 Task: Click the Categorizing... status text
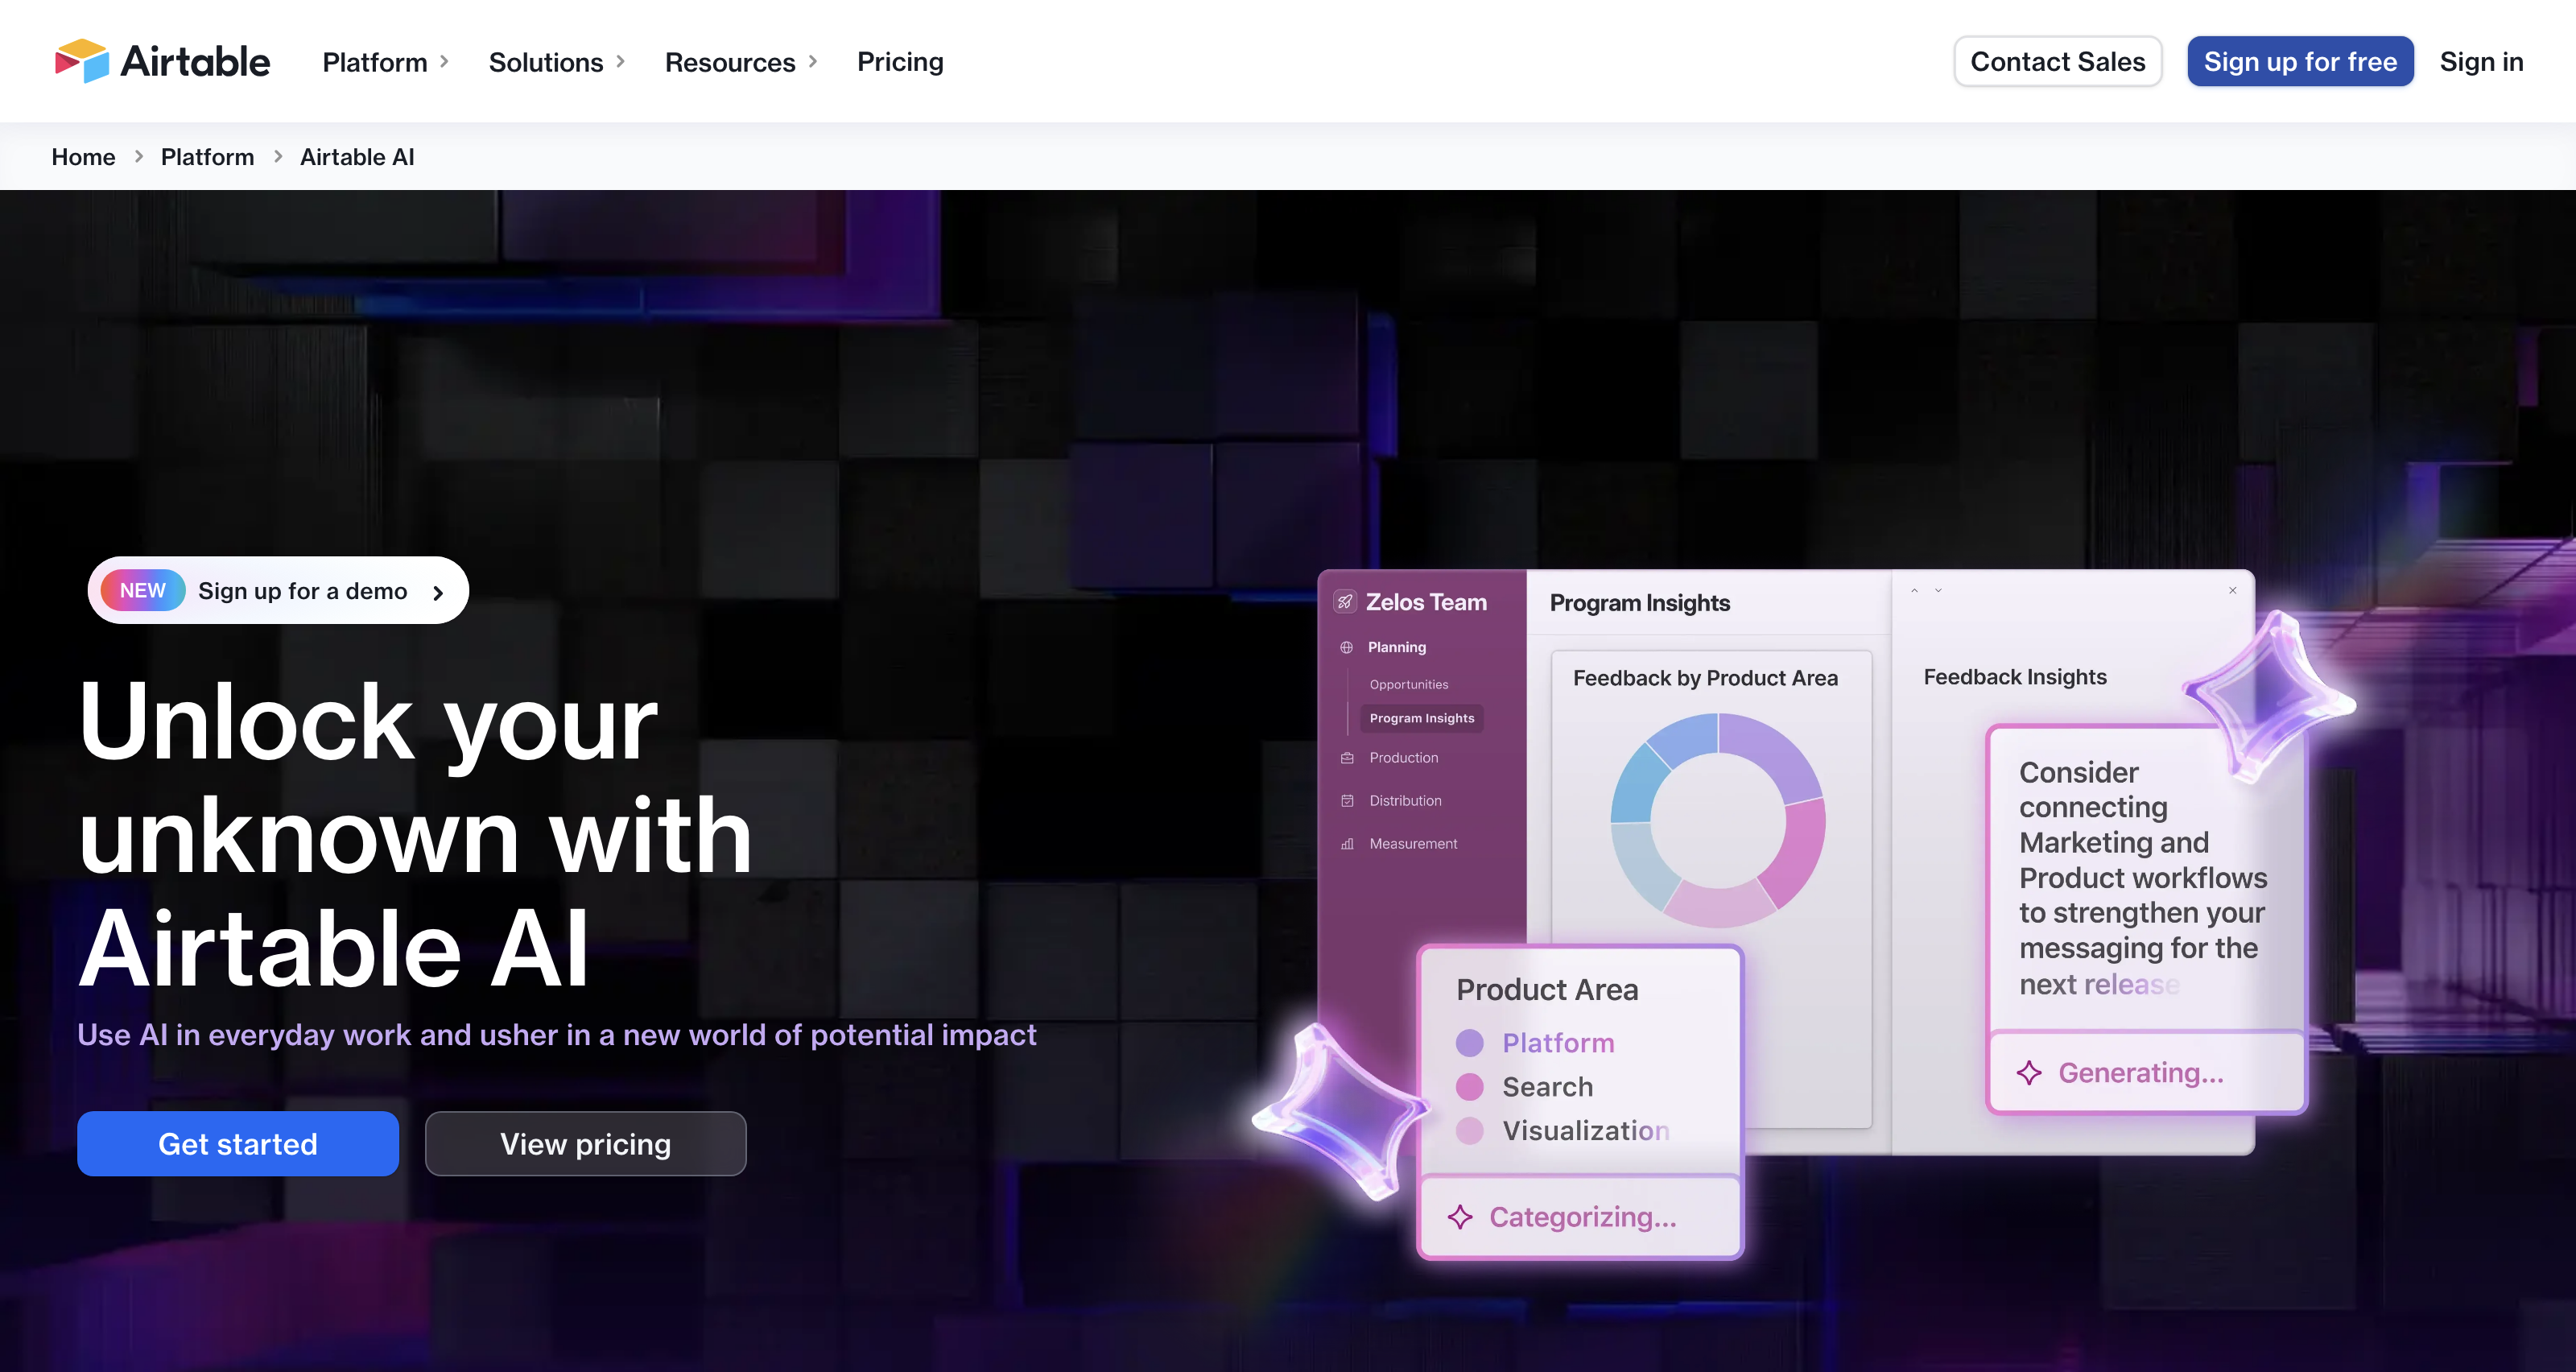(x=1583, y=1217)
